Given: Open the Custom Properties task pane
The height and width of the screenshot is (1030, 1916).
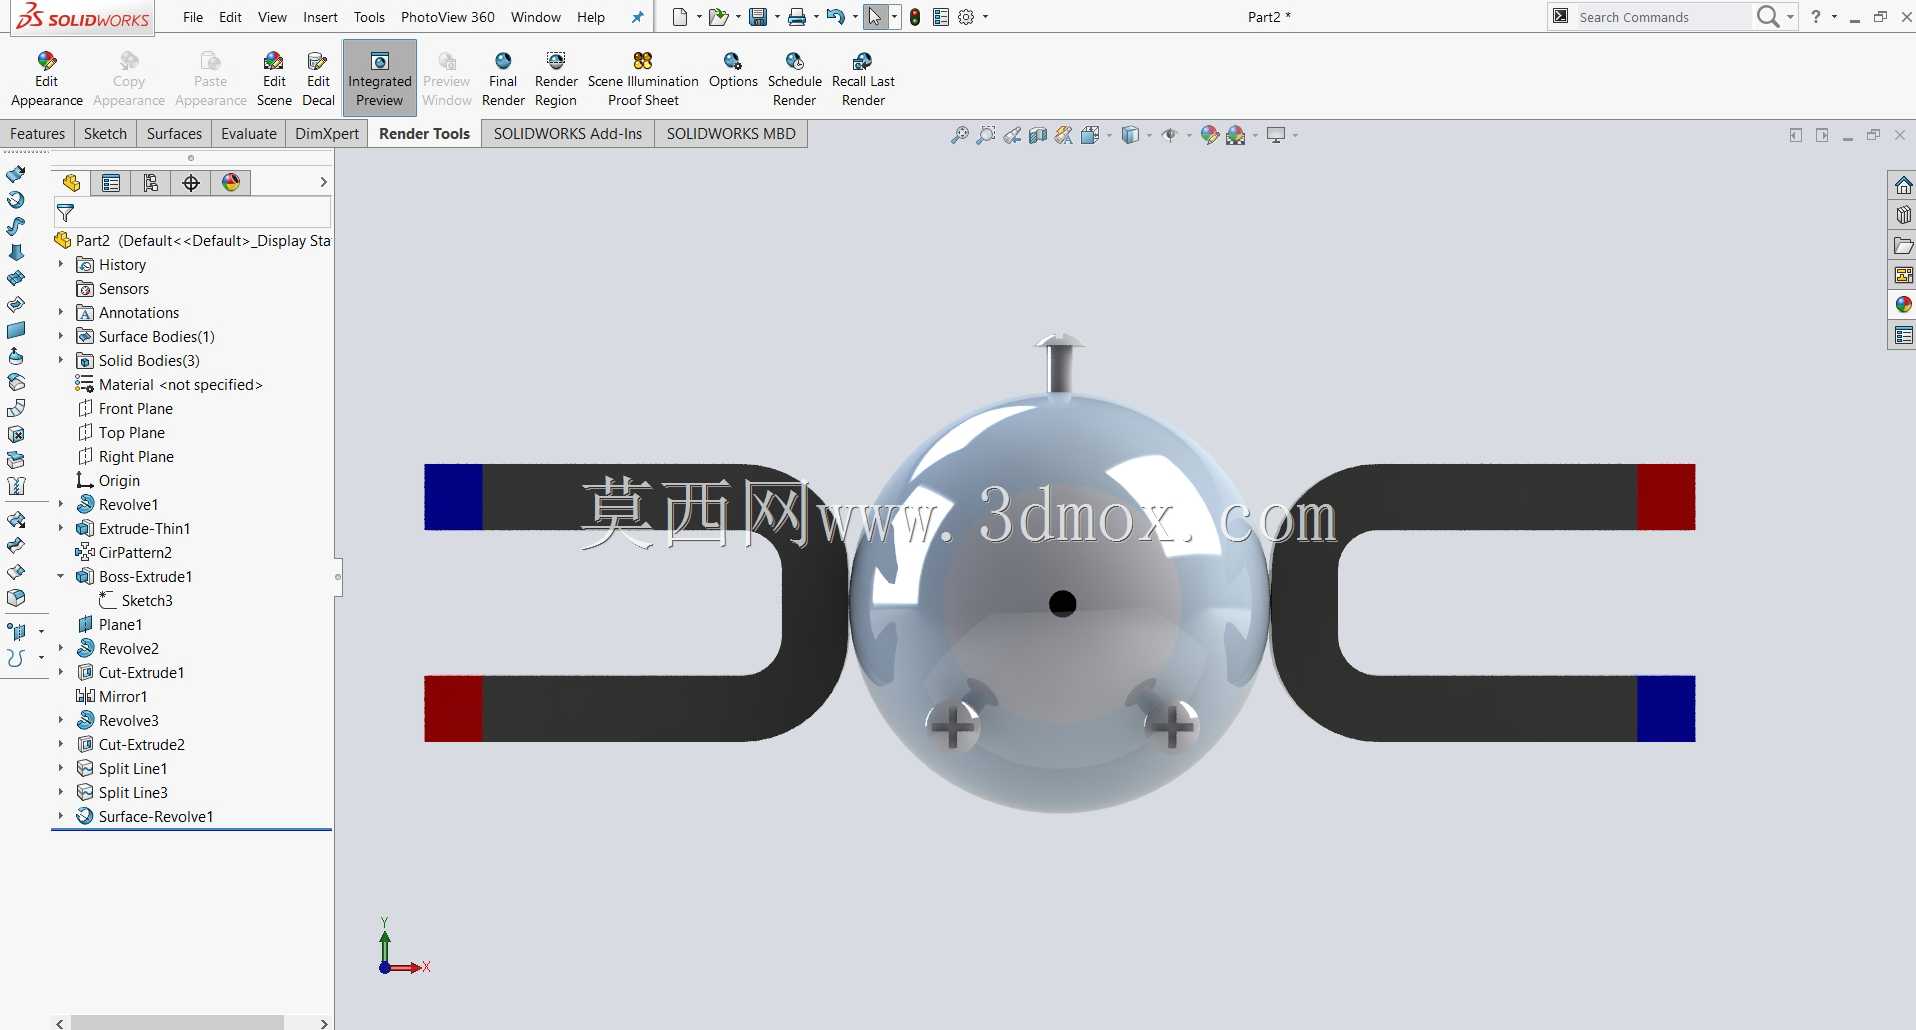Looking at the screenshot, I should click(1903, 335).
